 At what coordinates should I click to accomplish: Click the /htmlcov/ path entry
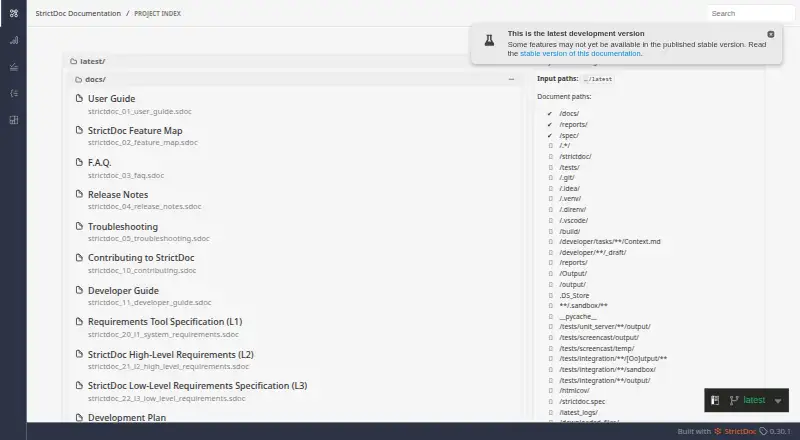pos(574,391)
